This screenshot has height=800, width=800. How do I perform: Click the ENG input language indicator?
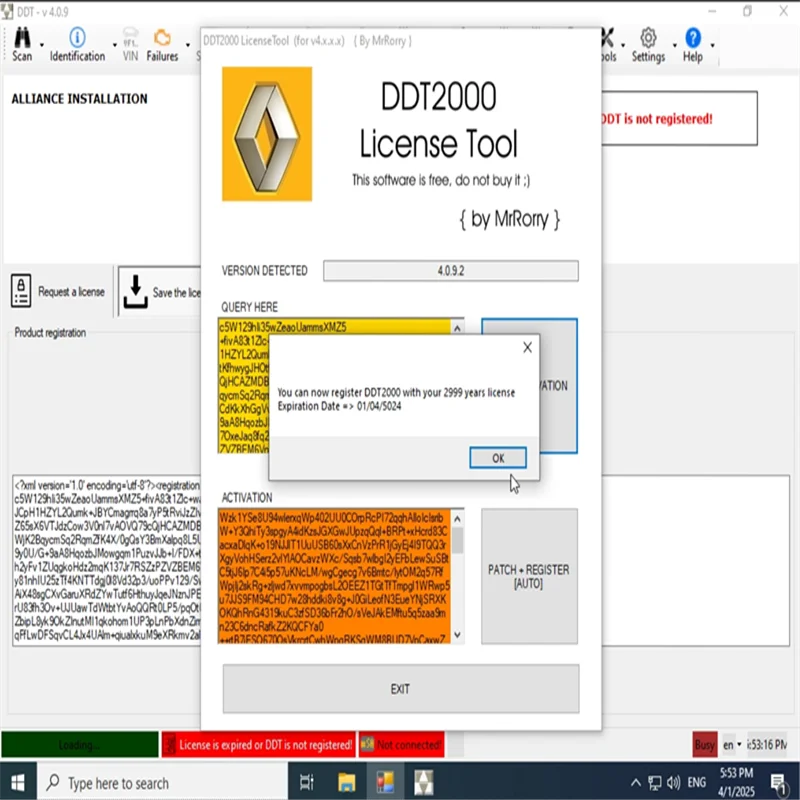[696, 782]
